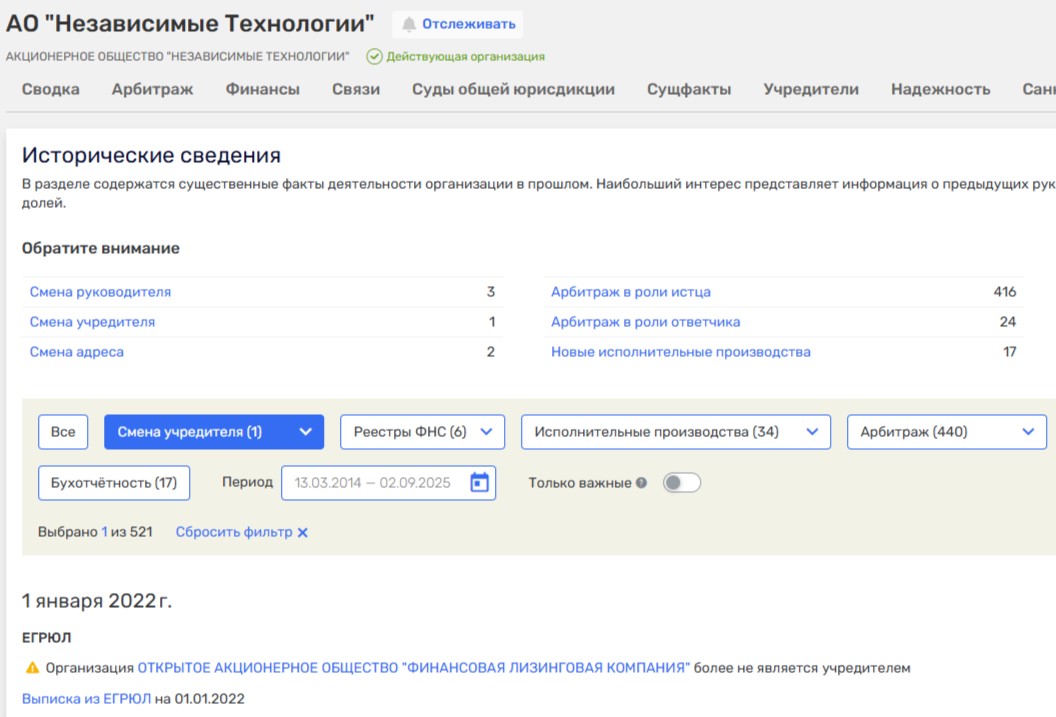Click the bell icon on Отслеживать button

point(408,25)
